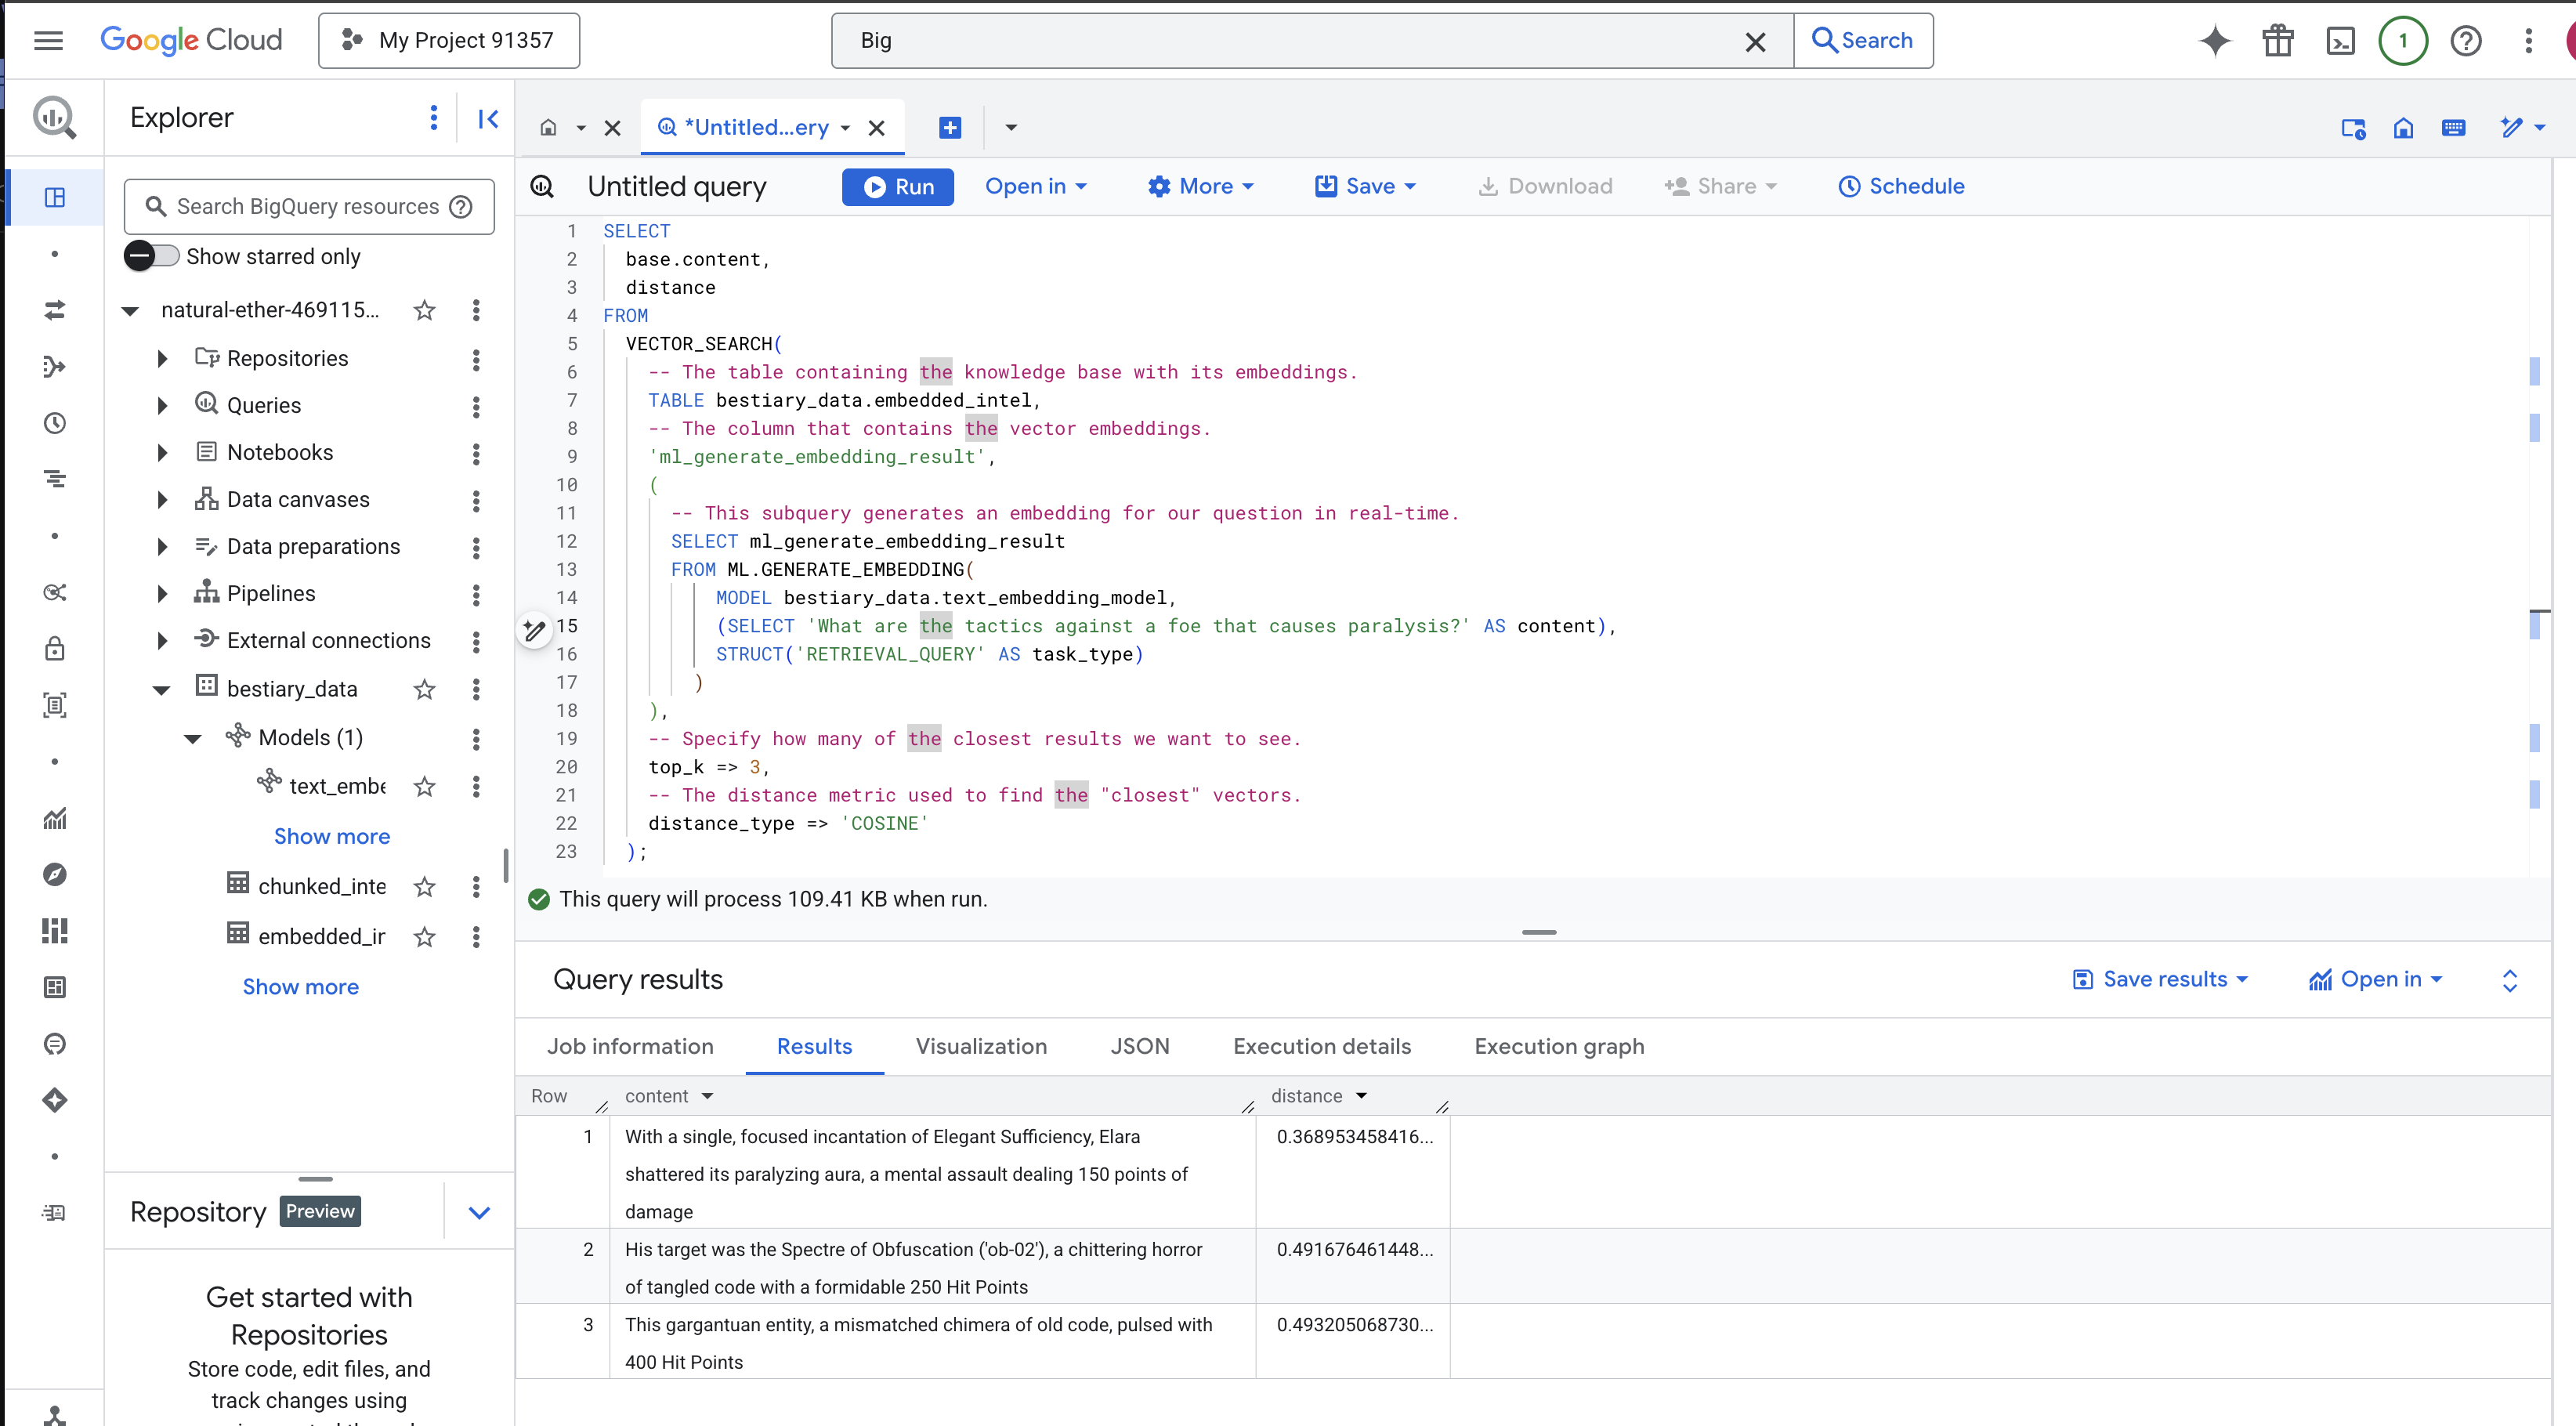
Task: Open Schedule query clock option
Action: pyautogui.click(x=1901, y=187)
